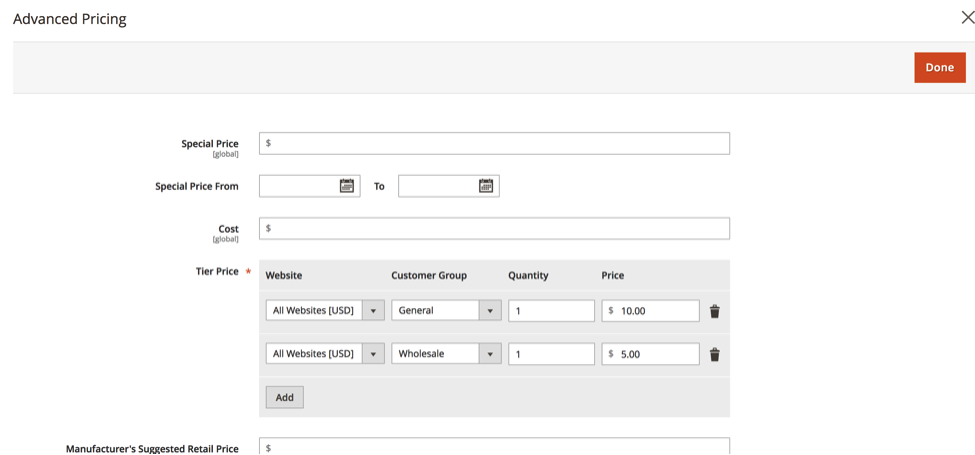Image resolution: width=975 pixels, height=455 pixels.
Task: Click the Quantity column header
Action: click(528, 275)
